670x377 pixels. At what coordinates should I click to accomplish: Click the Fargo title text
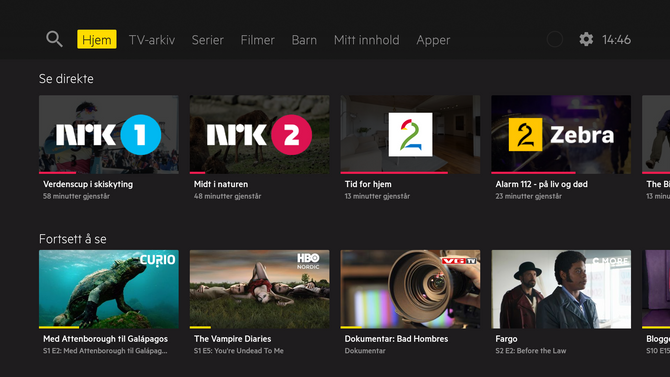(x=506, y=339)
